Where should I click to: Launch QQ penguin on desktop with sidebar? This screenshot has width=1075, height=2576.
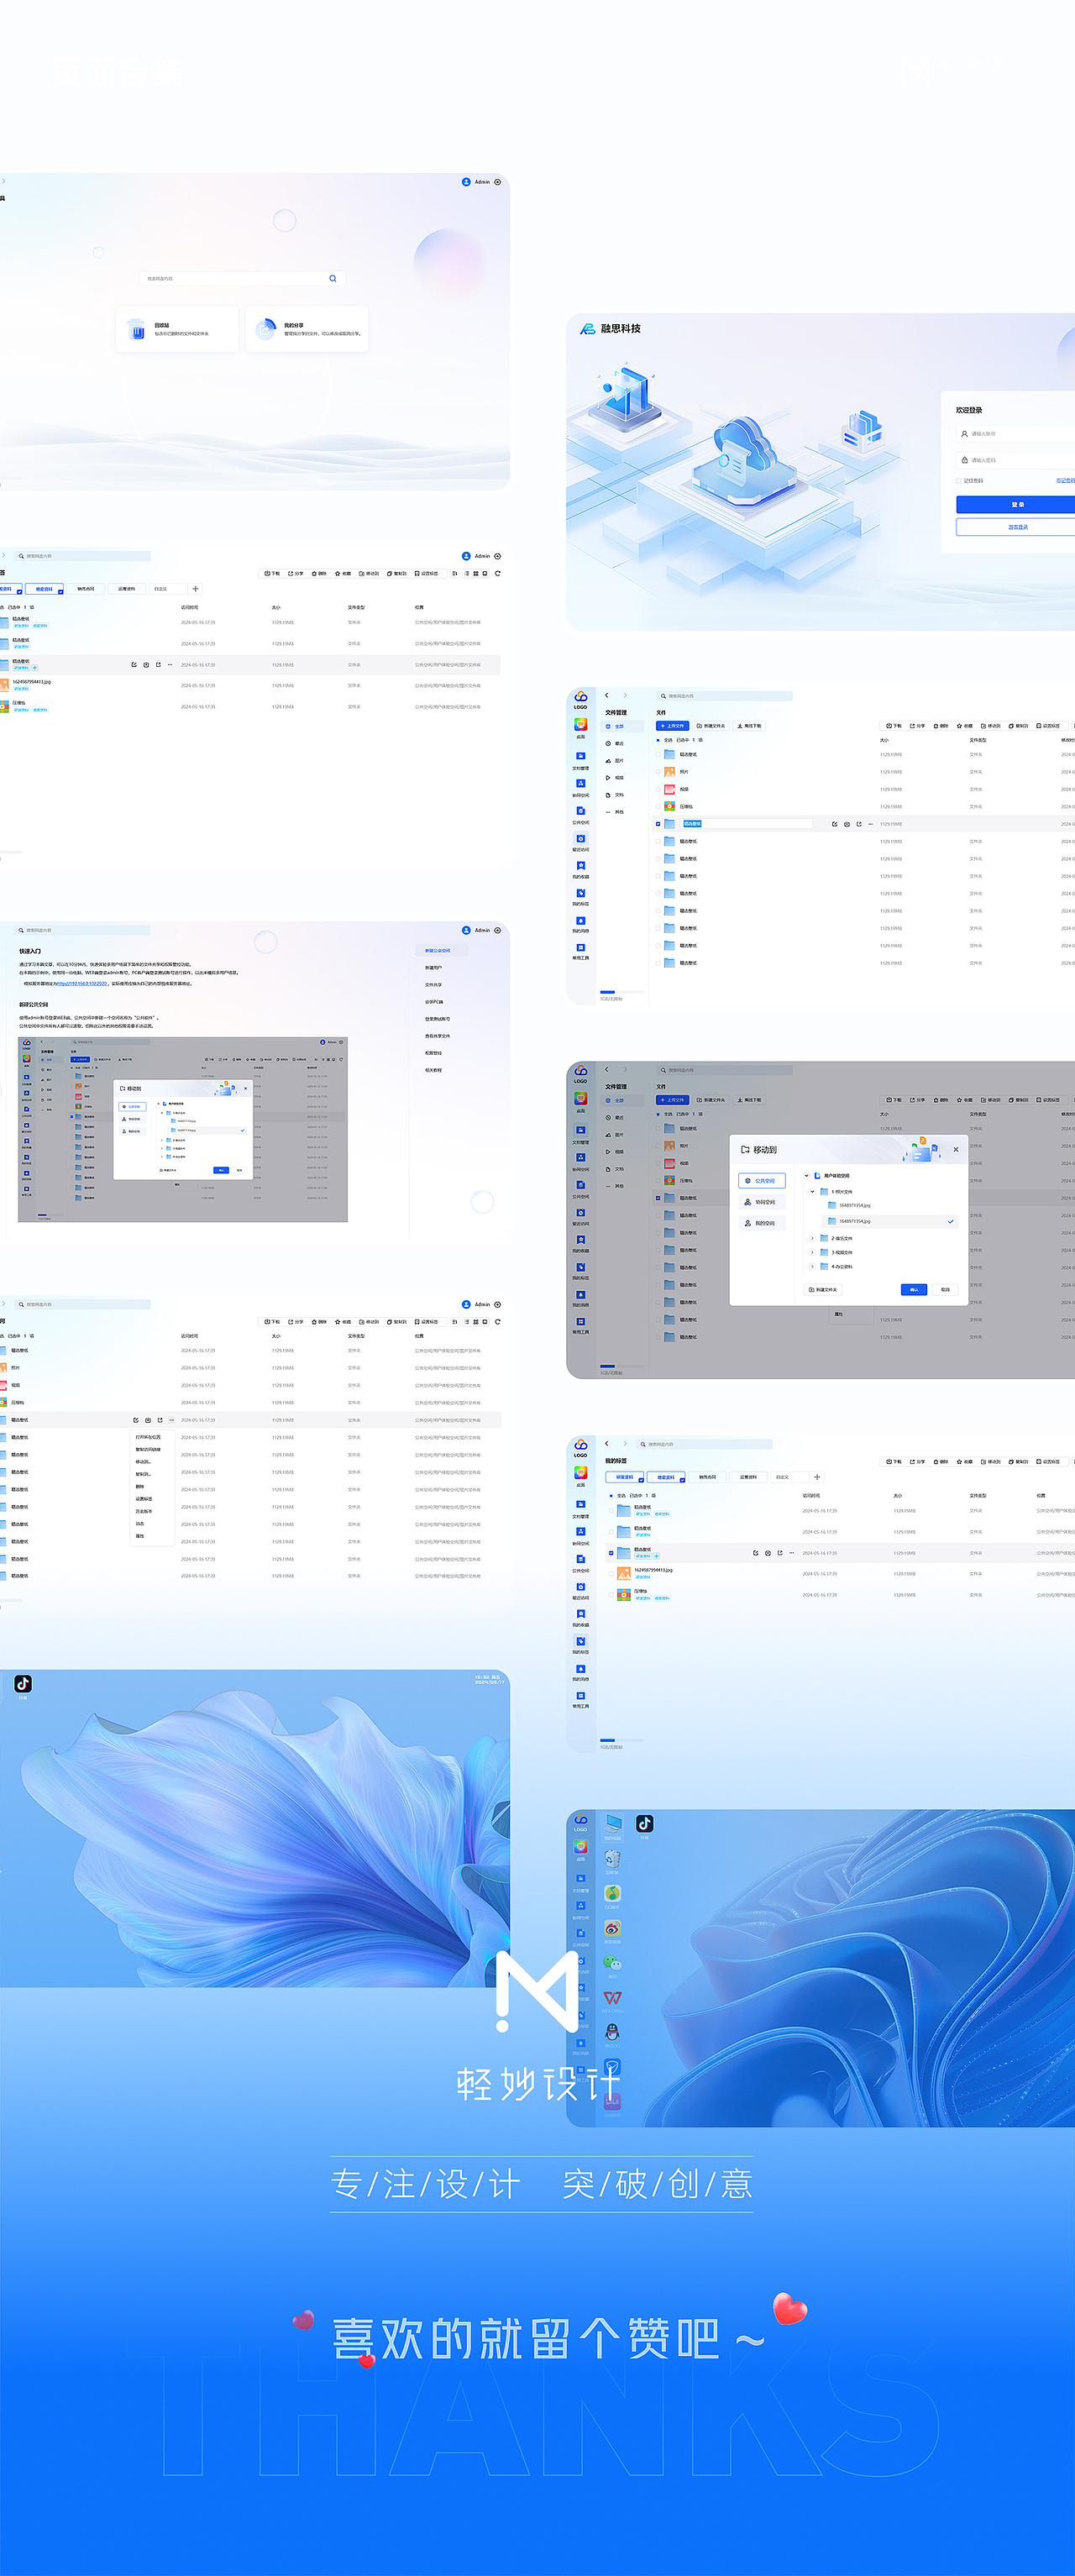pyautogui.click(x=613, y=2031)
